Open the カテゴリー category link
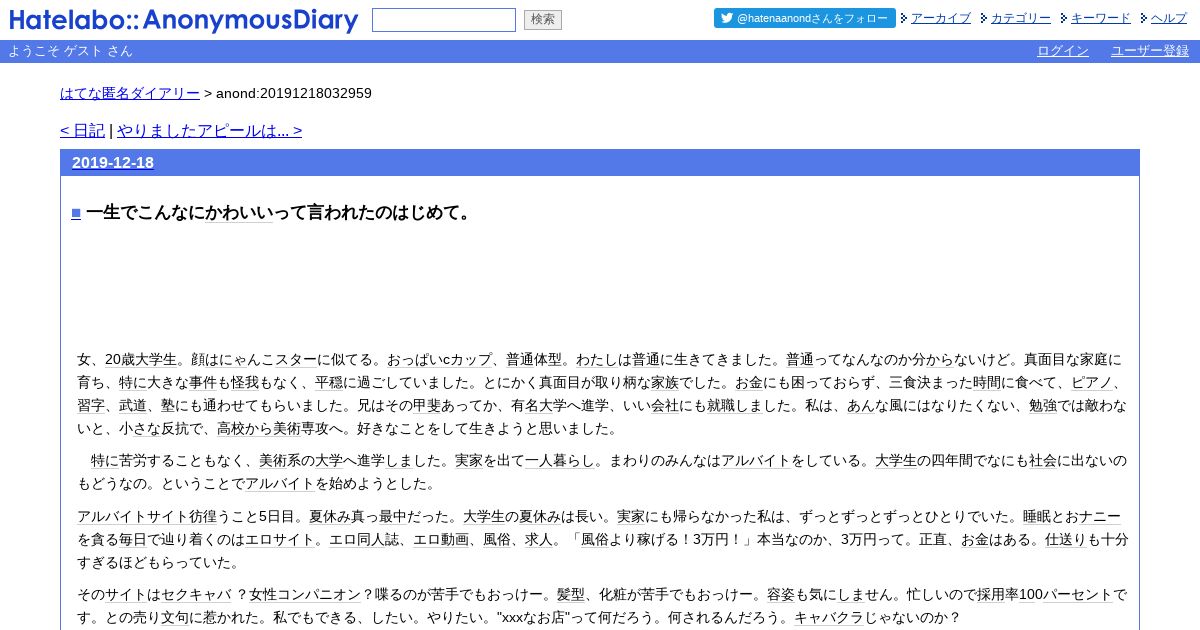 (x=1021, y=18)
